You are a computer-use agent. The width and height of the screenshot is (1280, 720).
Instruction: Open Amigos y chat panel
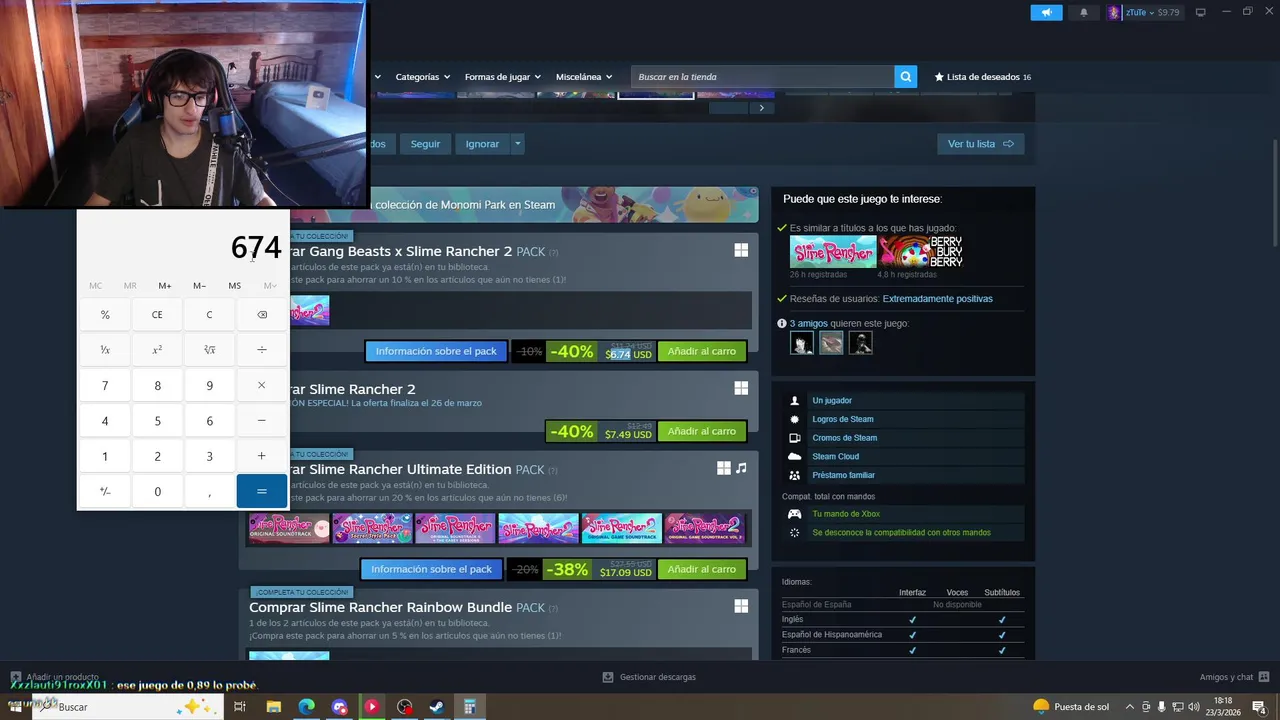click(x=1234, y=677)
